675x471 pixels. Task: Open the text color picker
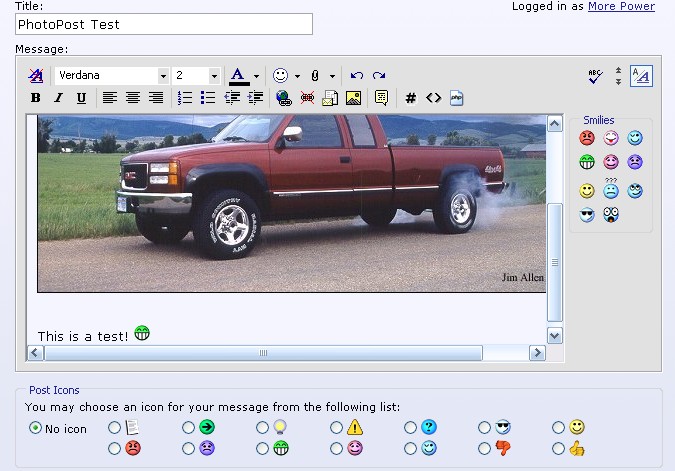point(256,76)
